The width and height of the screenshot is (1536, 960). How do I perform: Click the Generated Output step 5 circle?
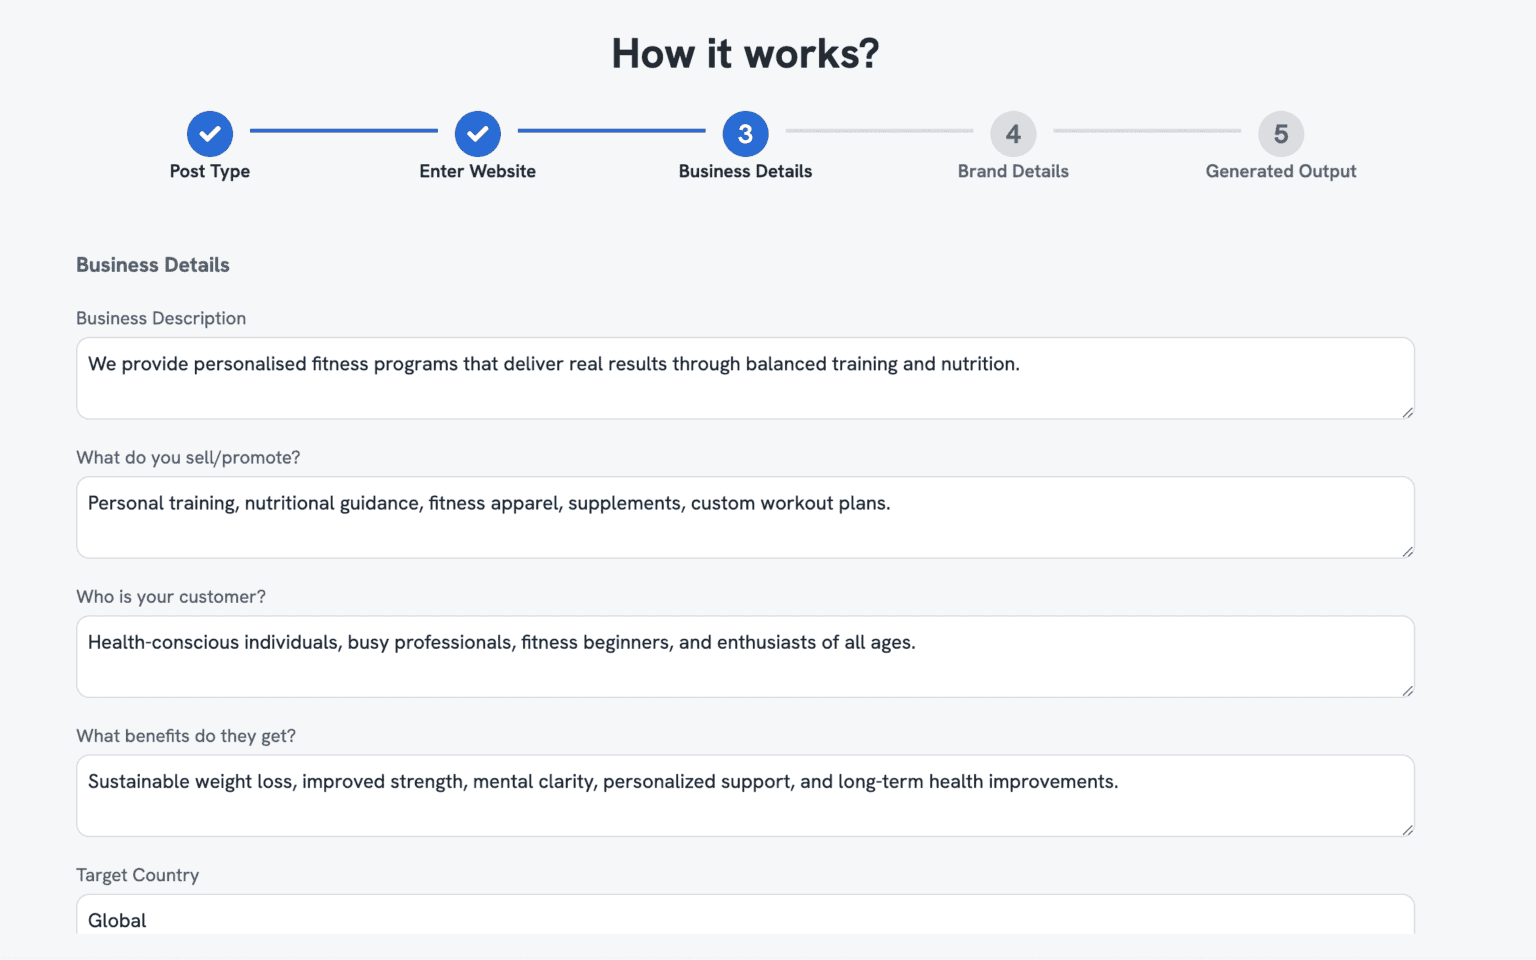click(x=1281, y=133)
